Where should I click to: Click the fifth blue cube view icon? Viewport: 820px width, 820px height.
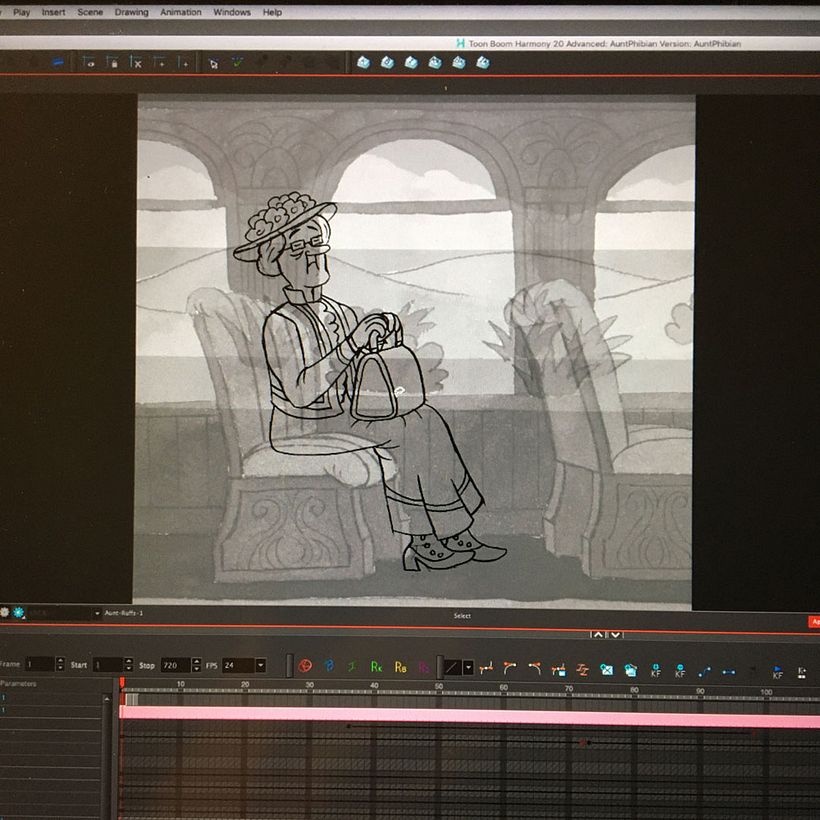(x=459, y=63)
